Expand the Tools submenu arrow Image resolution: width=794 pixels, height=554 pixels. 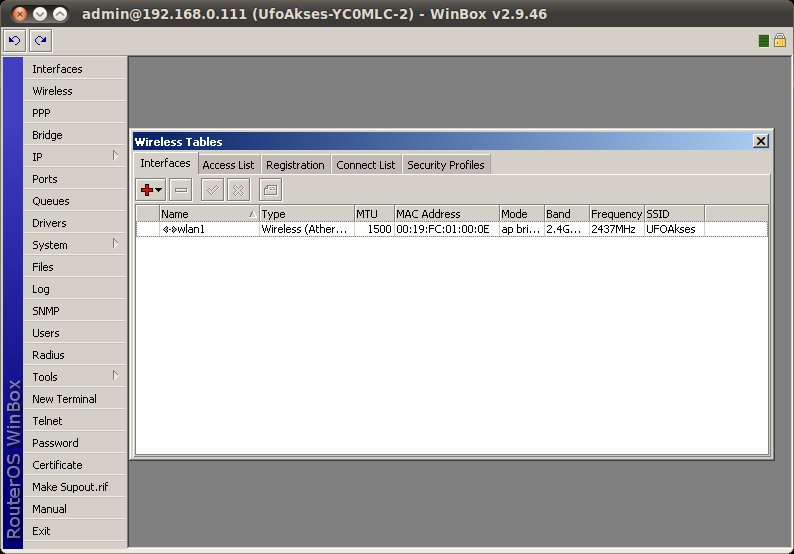tap(115, 375)
